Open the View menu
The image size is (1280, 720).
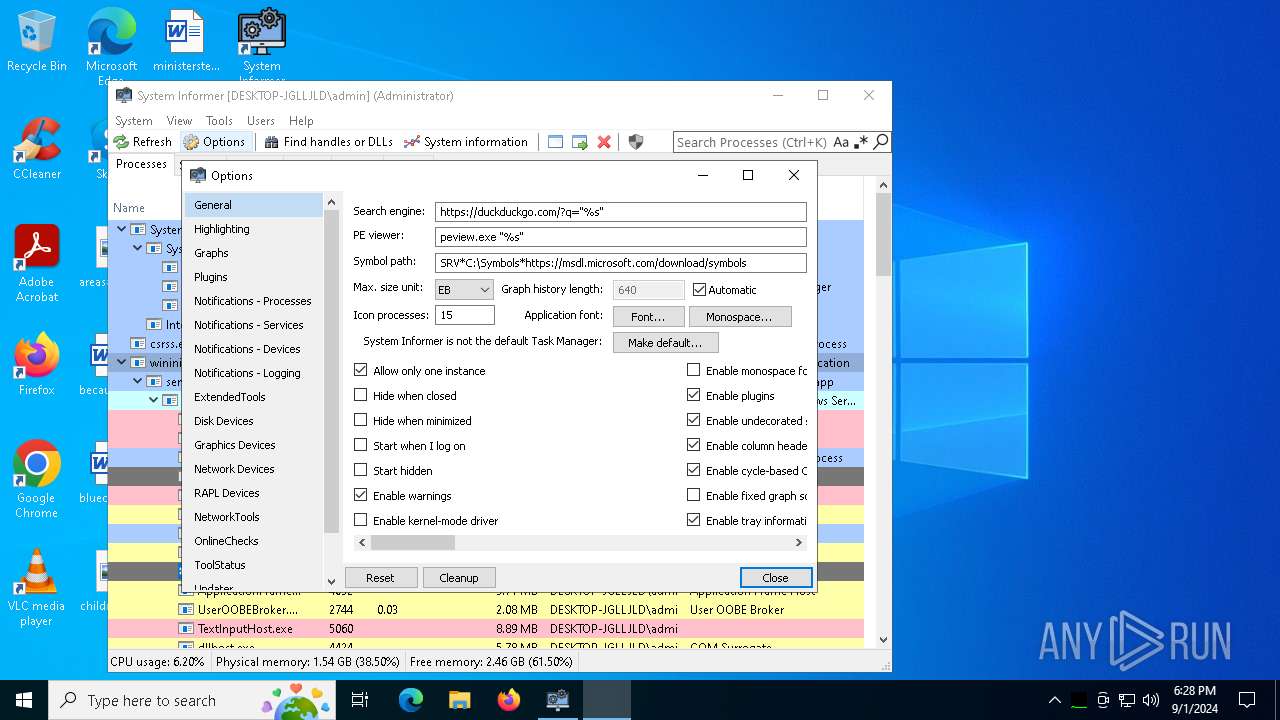(179, 120)
